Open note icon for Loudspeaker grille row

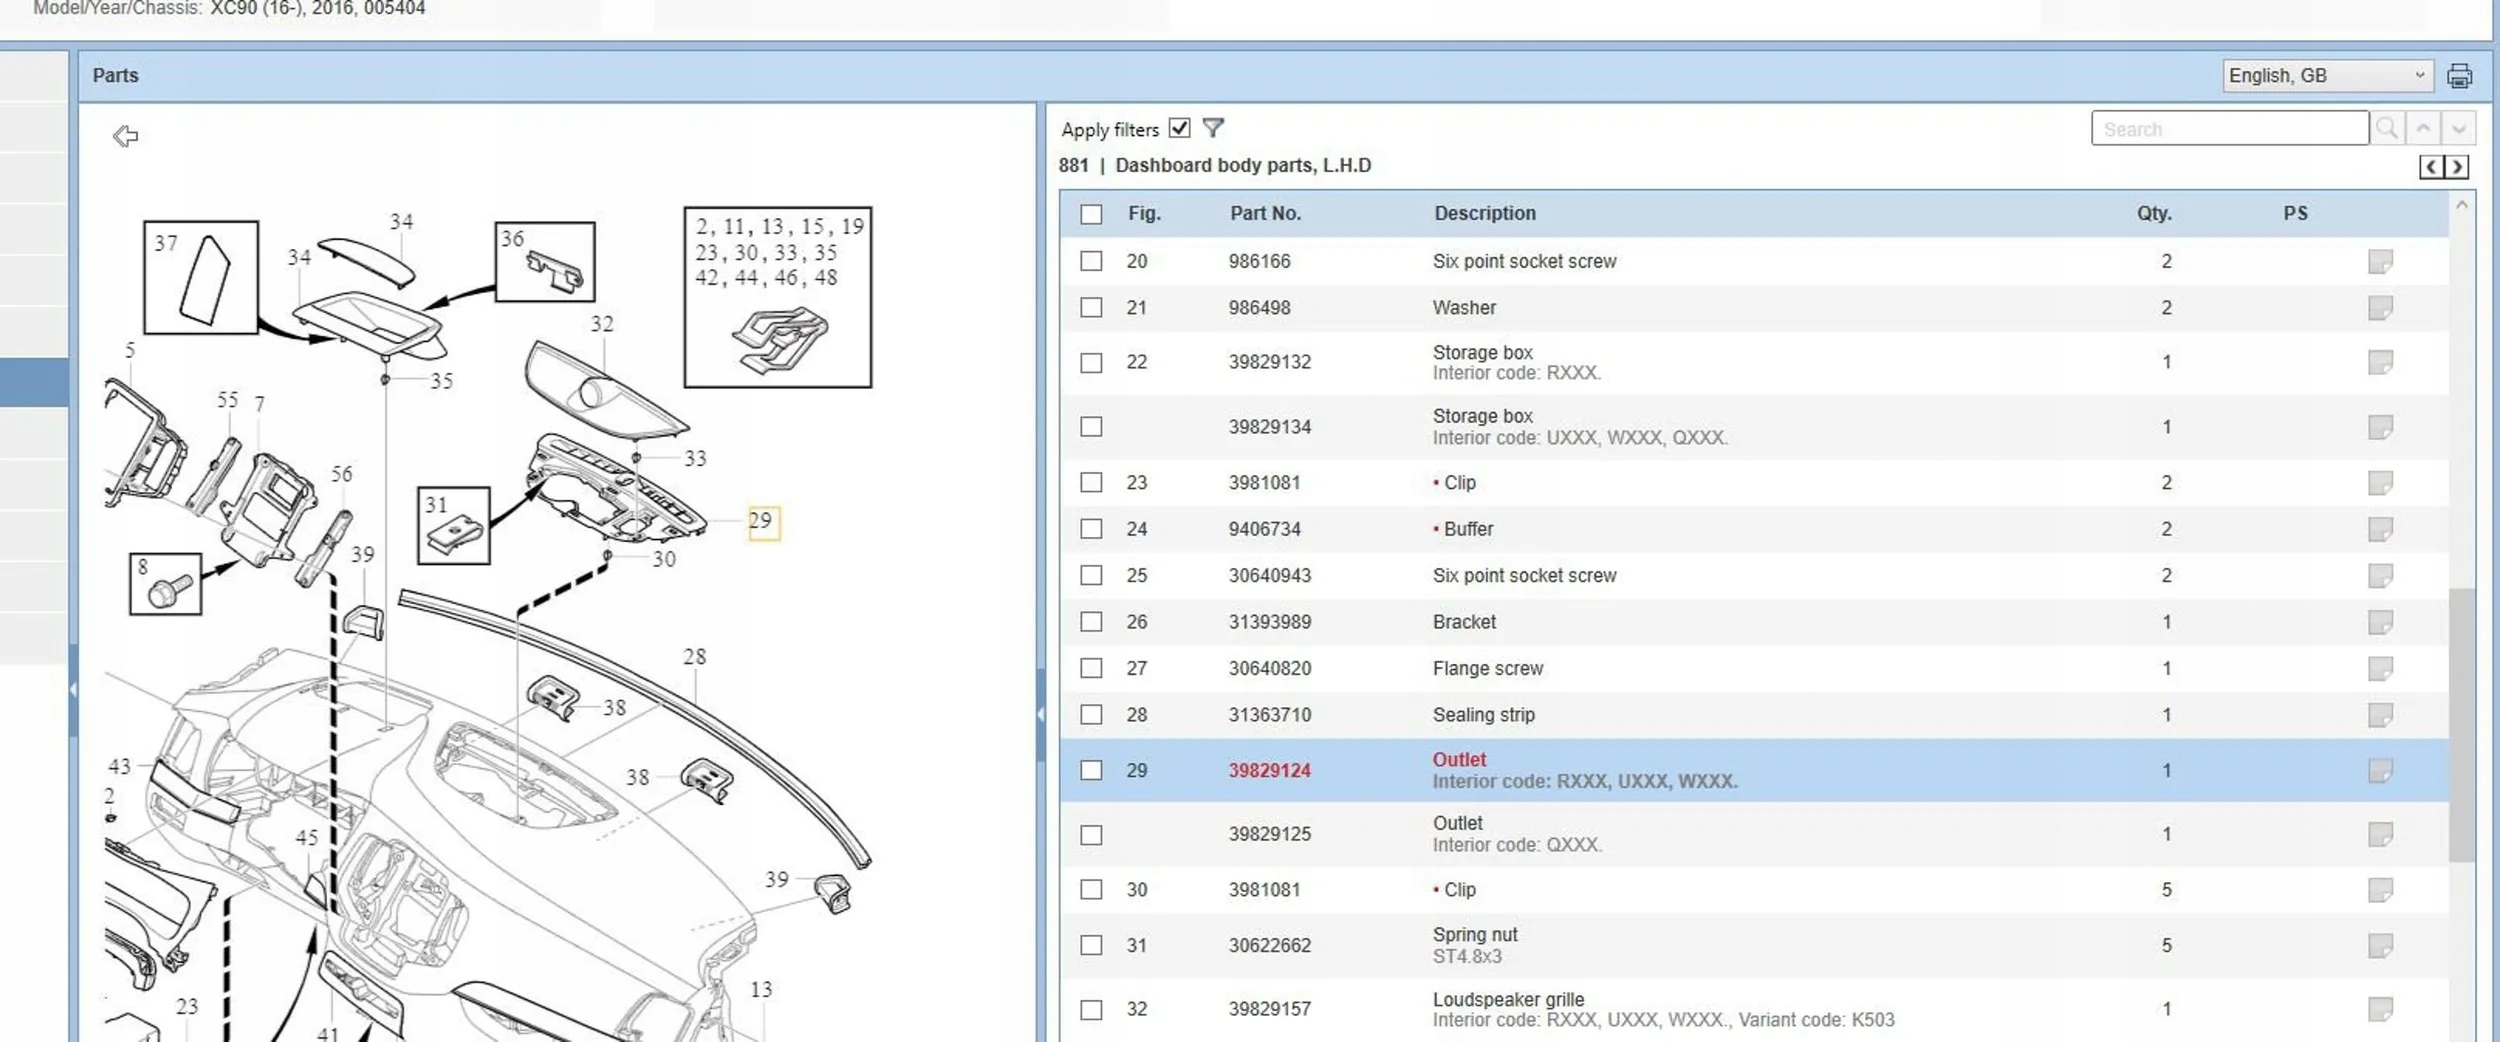pos(2380,1010)
